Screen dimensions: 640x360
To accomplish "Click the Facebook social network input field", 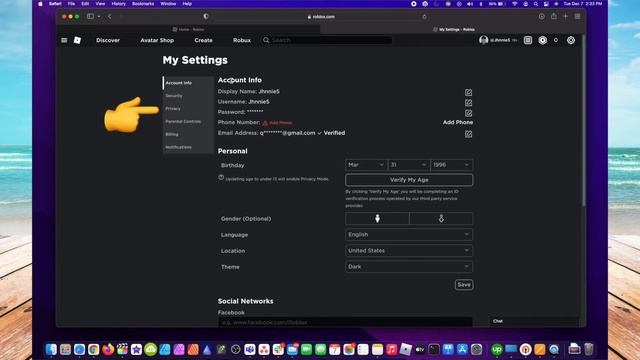I will click(x=345, y=322).
